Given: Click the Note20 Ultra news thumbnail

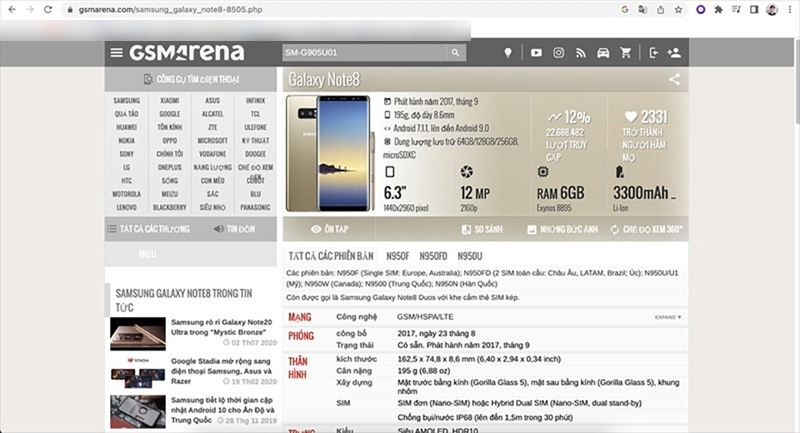Looking at the screenshot, I should tap(138, 334).
